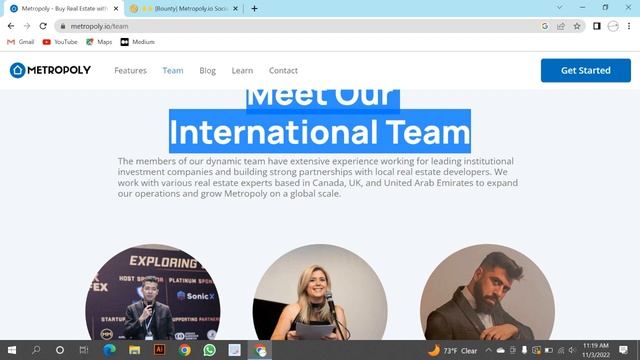View site info lock icon
640x360 pixels.
coord(63,26)
